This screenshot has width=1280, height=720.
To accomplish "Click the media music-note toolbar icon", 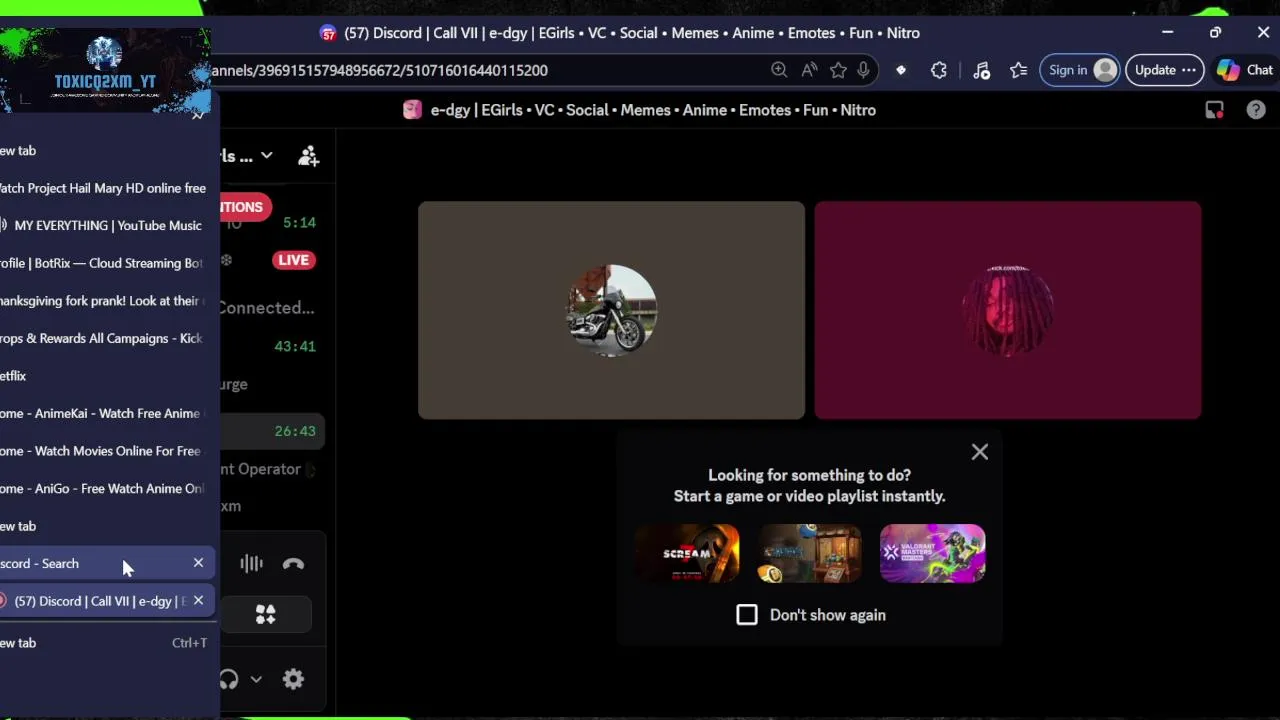I will point(981,70).
